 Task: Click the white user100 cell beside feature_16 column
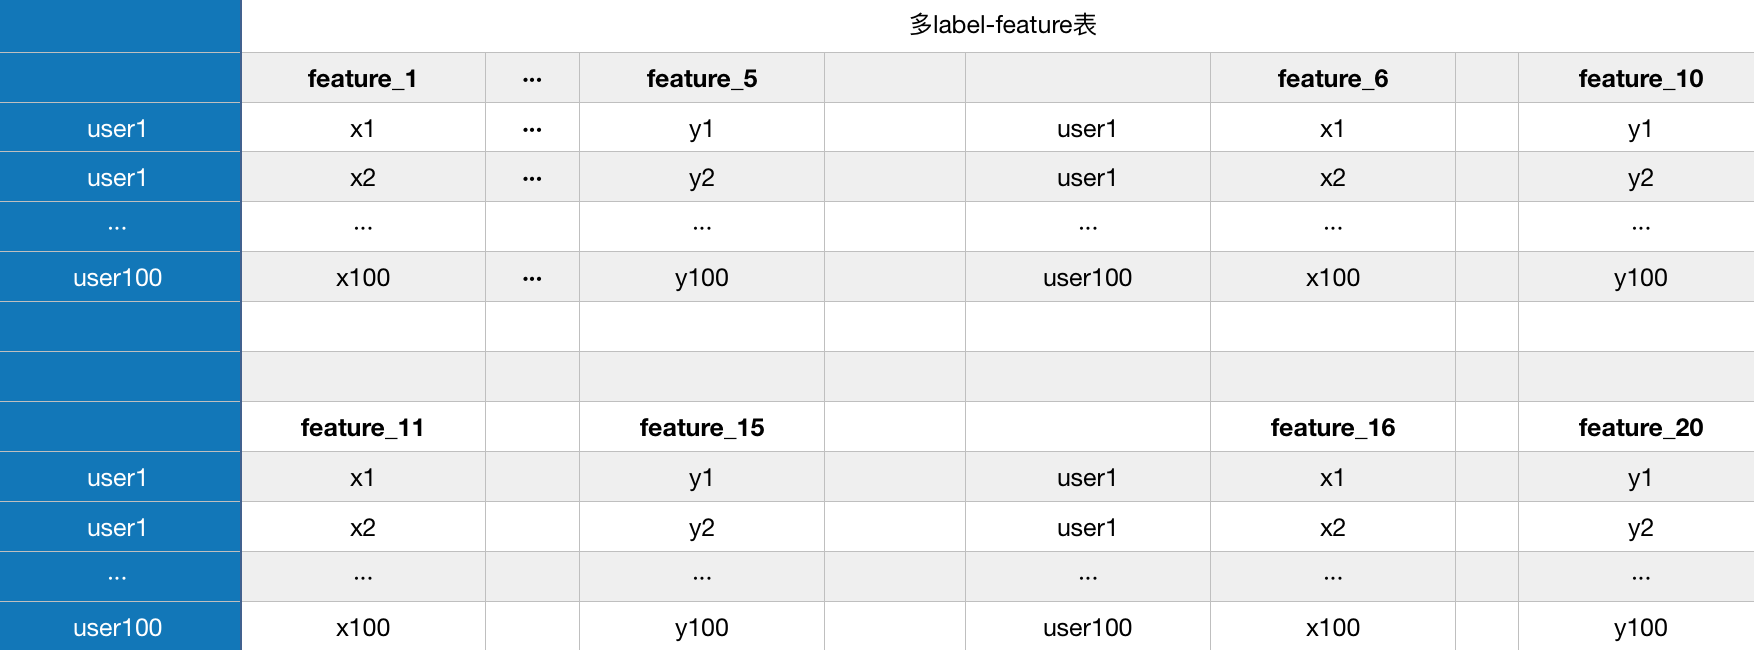point(1088,627)
